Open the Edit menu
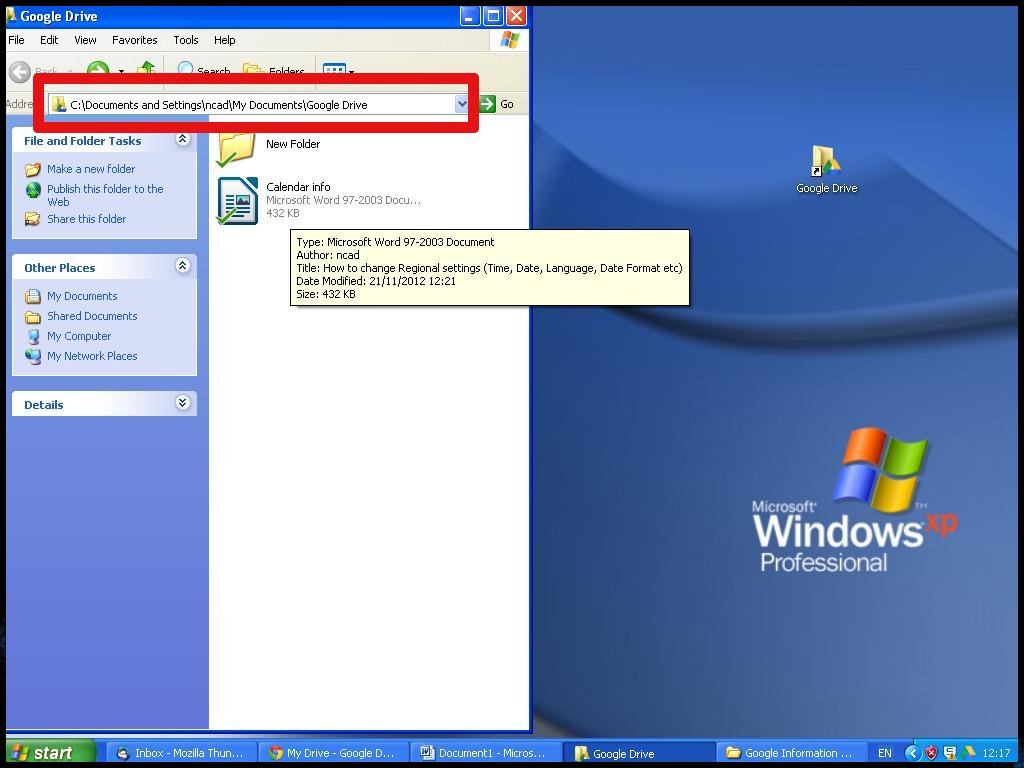This screenshot has height=768, width=1024. coord(49,40)
